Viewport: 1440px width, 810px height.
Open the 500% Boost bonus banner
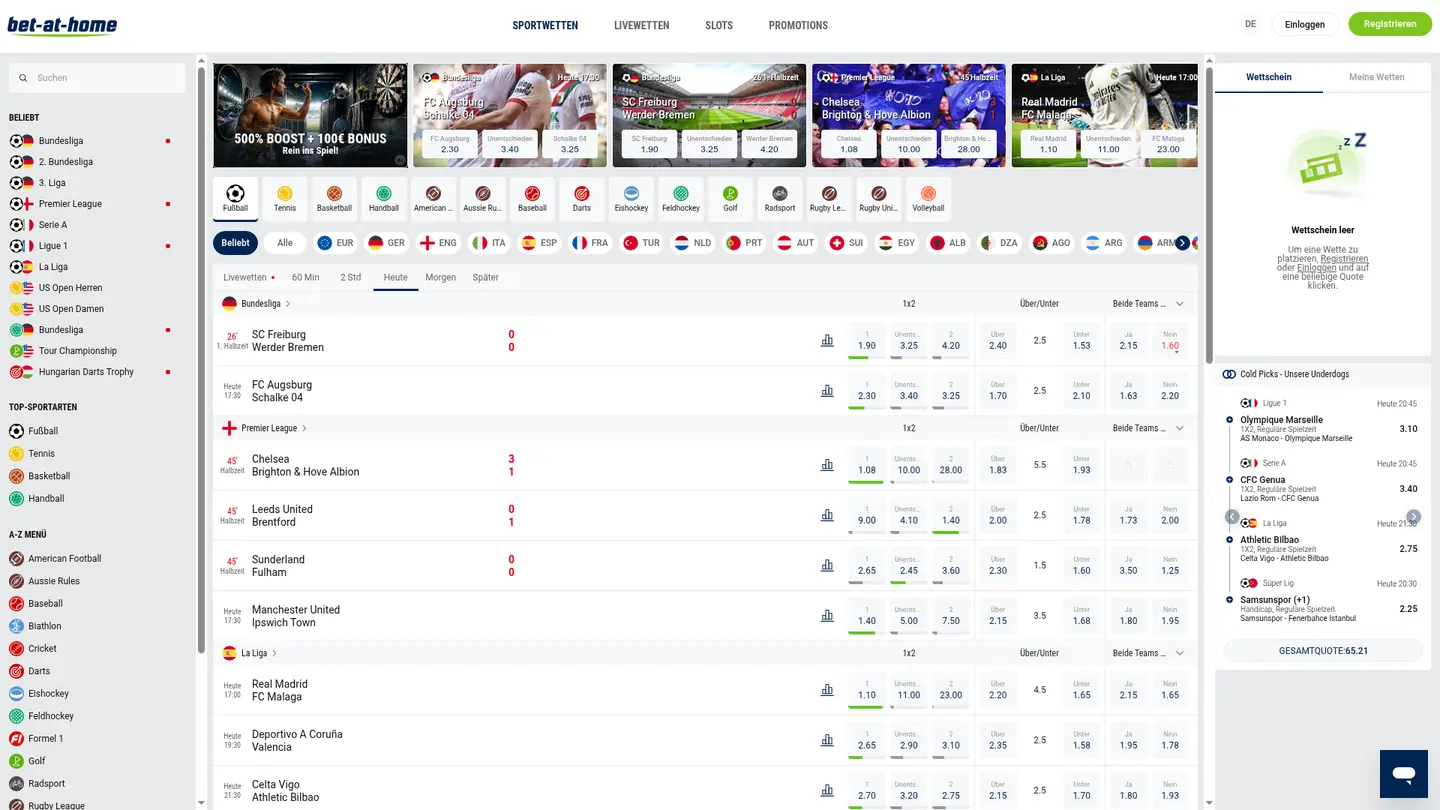click(310, 115)
